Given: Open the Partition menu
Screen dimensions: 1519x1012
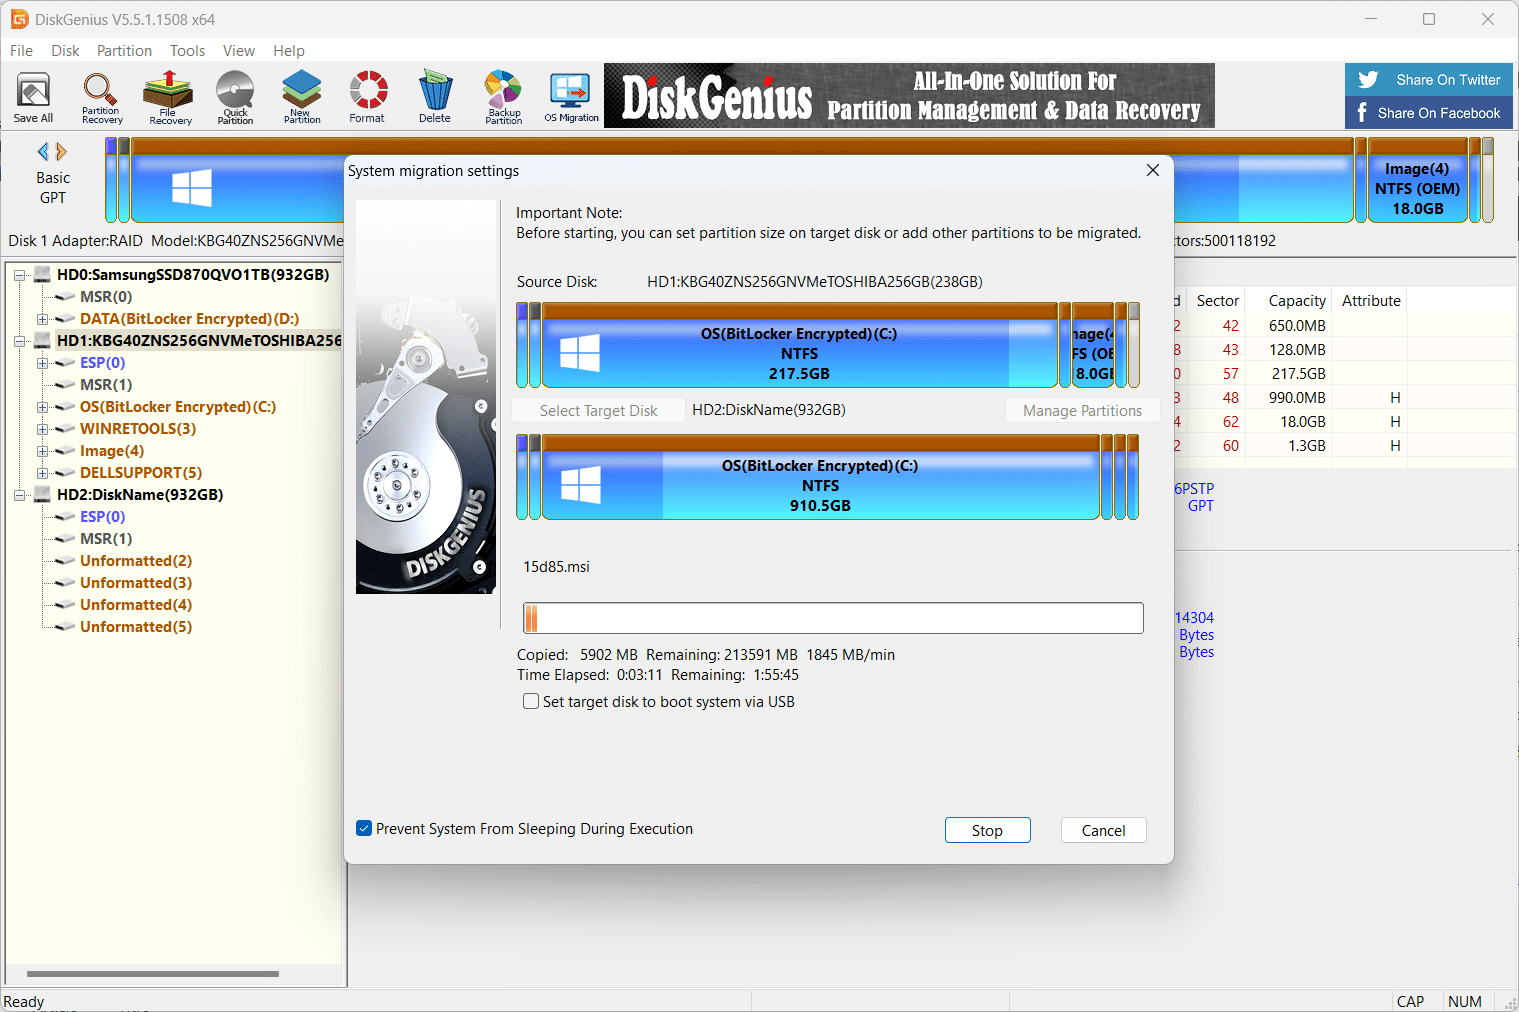Looking at the screenshot, I should click(x=124, y=50).
